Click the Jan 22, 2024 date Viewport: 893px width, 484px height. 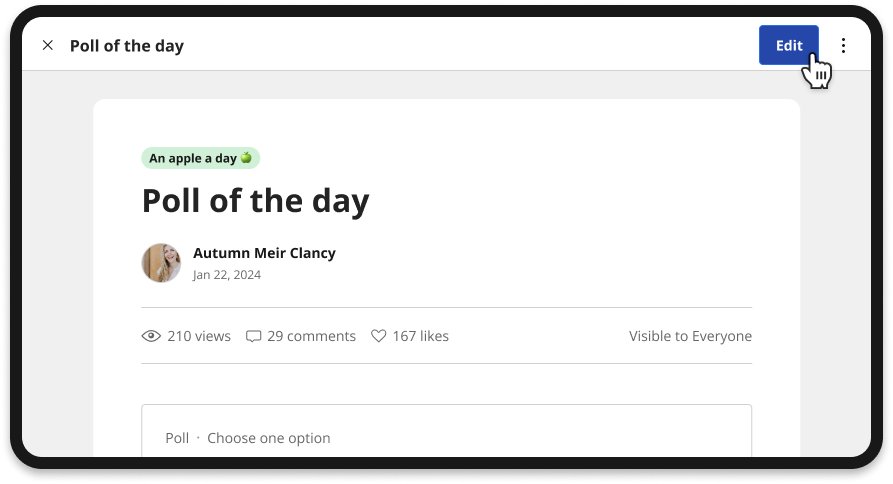pyautogui.click(x=227, y=274)
